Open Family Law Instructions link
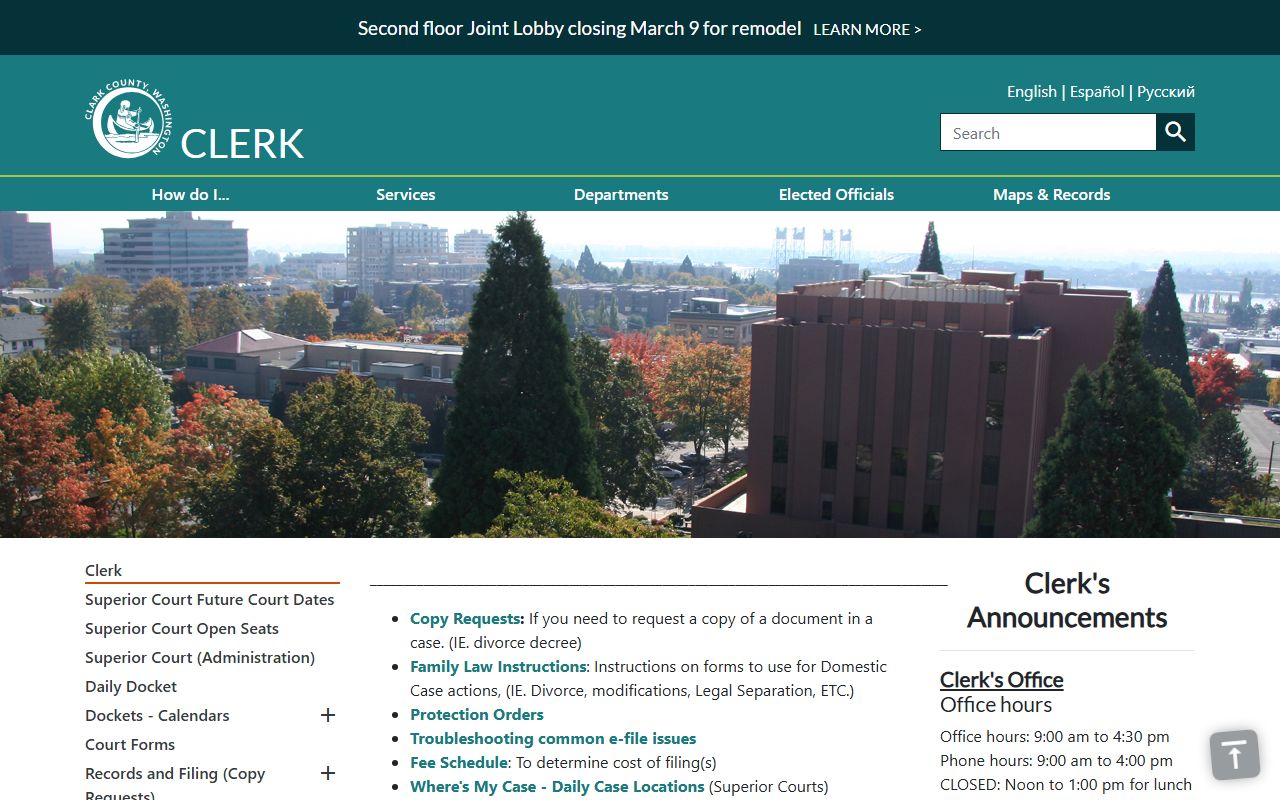Screen dimensions: 1280x800 click(x=498, y=666)
